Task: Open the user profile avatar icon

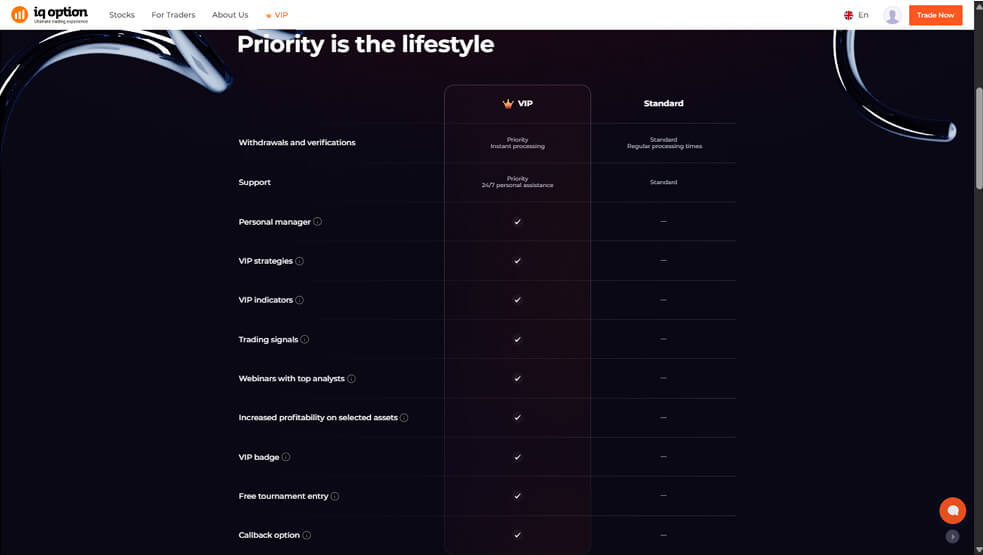Action: 892,15
